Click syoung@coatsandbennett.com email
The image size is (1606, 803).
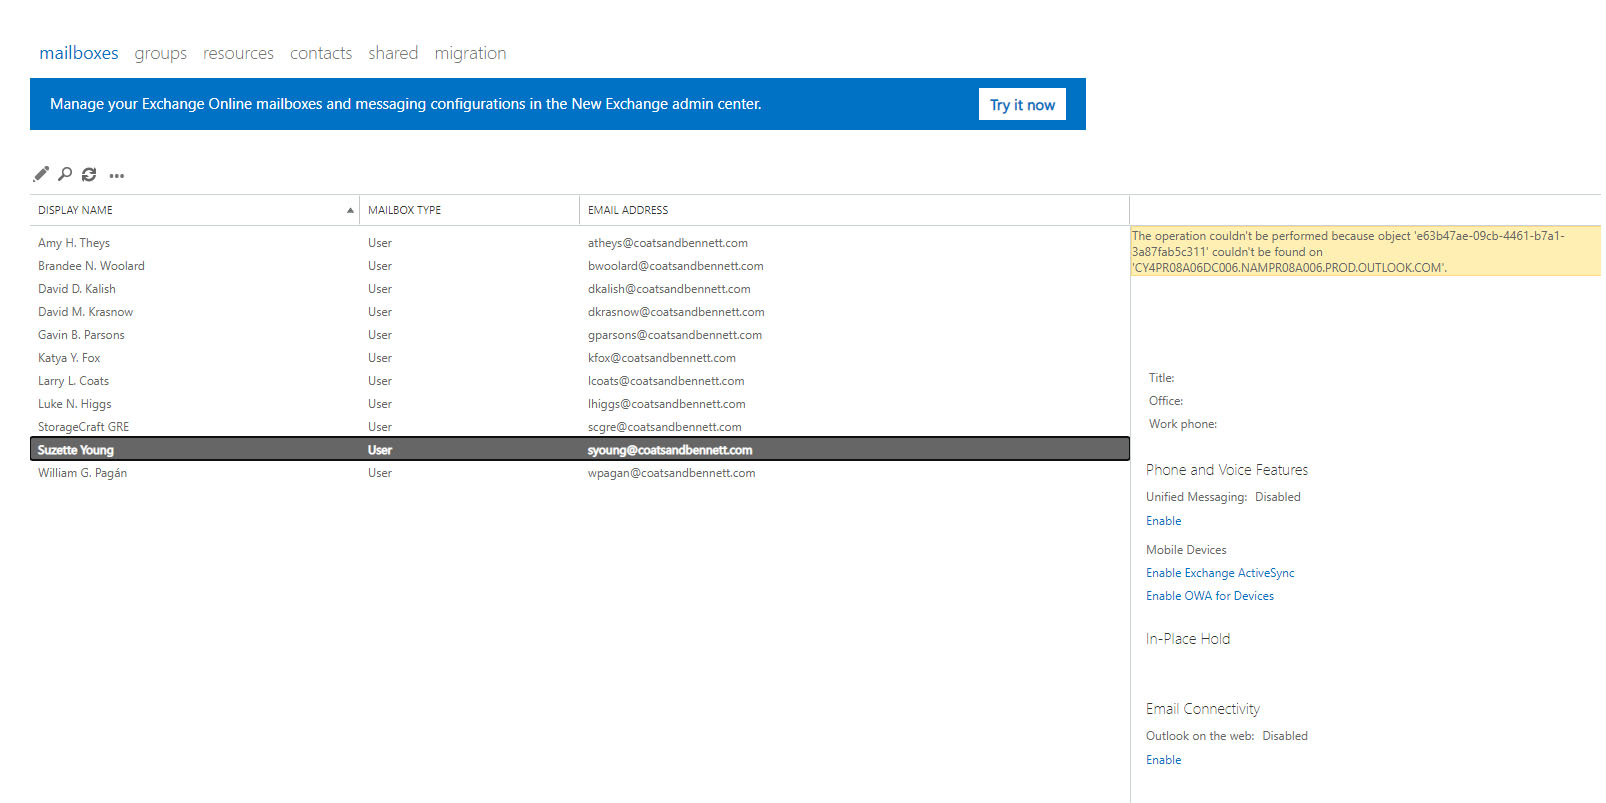pyautogui.click(x=670, y=450)
